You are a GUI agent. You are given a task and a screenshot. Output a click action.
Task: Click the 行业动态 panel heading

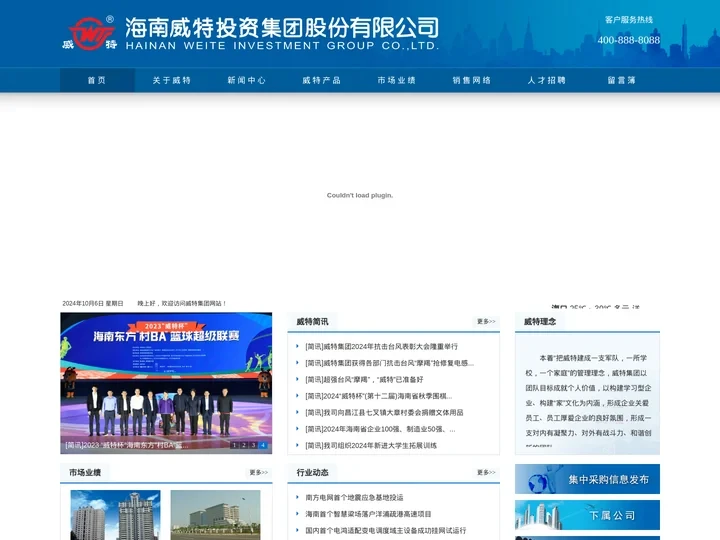point(312,472)
